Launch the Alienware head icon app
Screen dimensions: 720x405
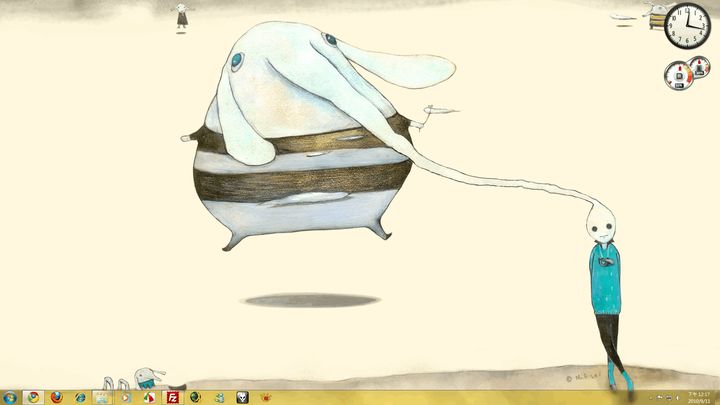(x=242, y=397)
